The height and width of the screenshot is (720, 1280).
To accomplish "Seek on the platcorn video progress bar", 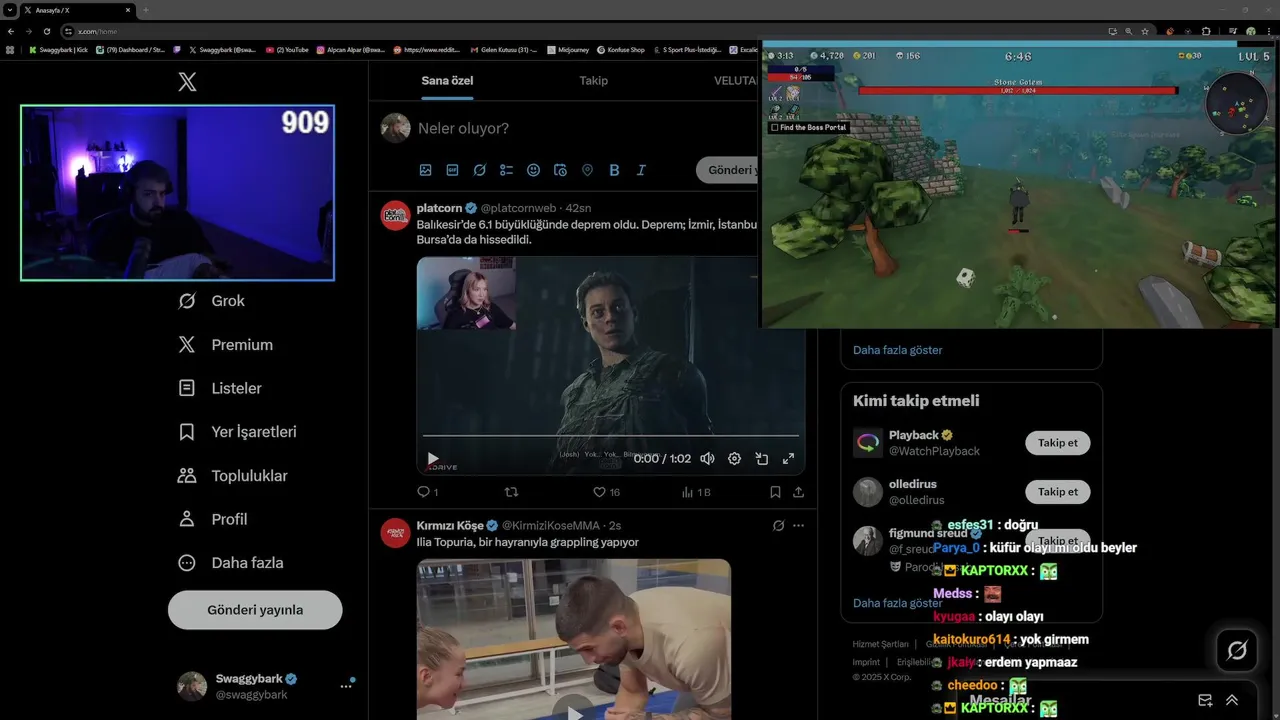I will (x=610, y=436).
